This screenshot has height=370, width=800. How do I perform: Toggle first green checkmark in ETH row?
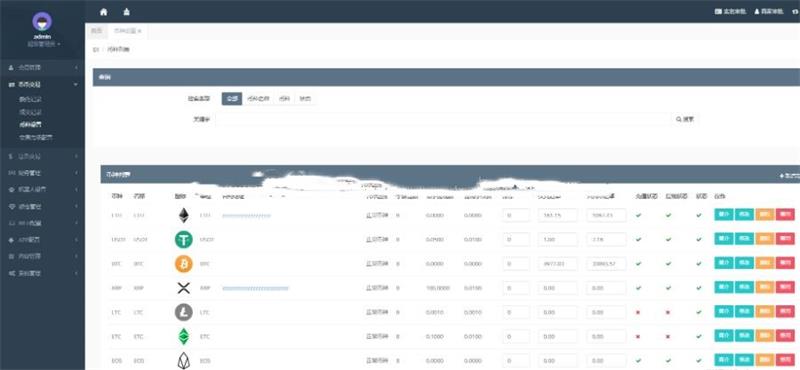tap(638, 215)
